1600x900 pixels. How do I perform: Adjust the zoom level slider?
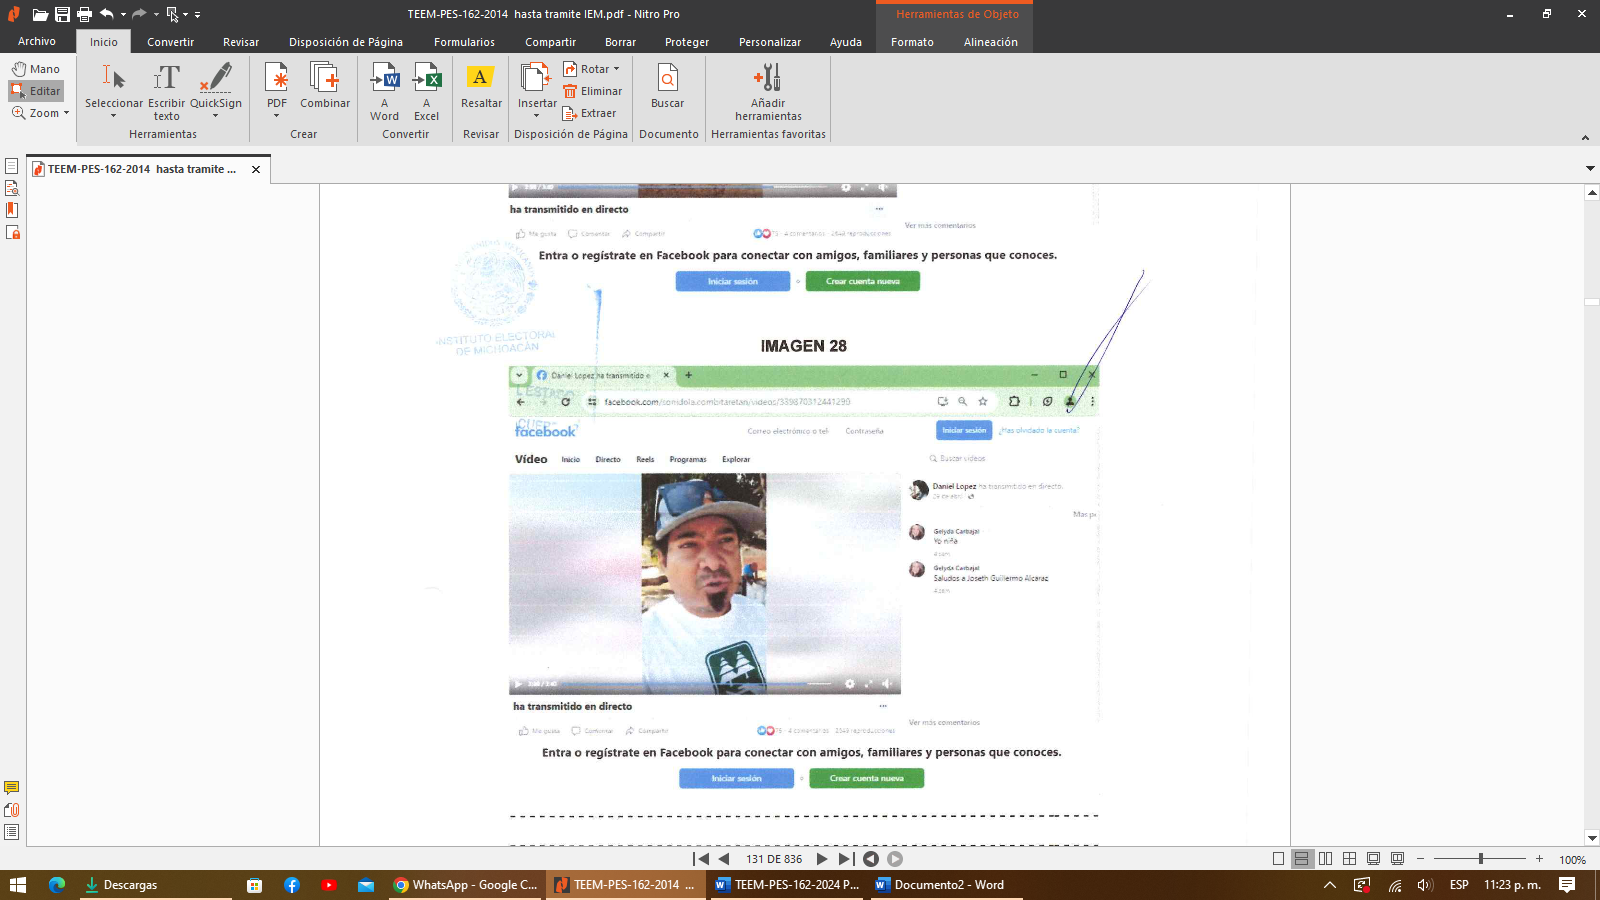pos(1480,859)
